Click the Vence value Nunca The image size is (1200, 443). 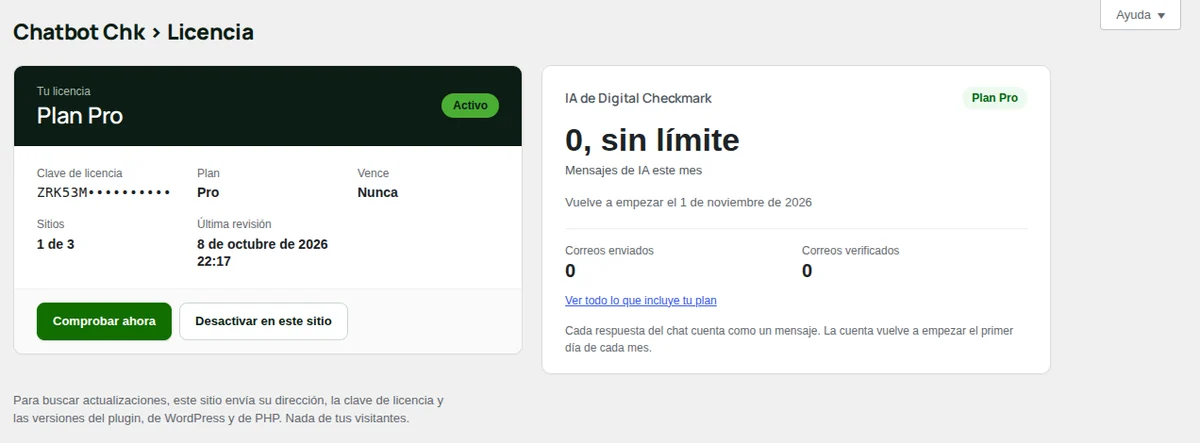point(377,192)
